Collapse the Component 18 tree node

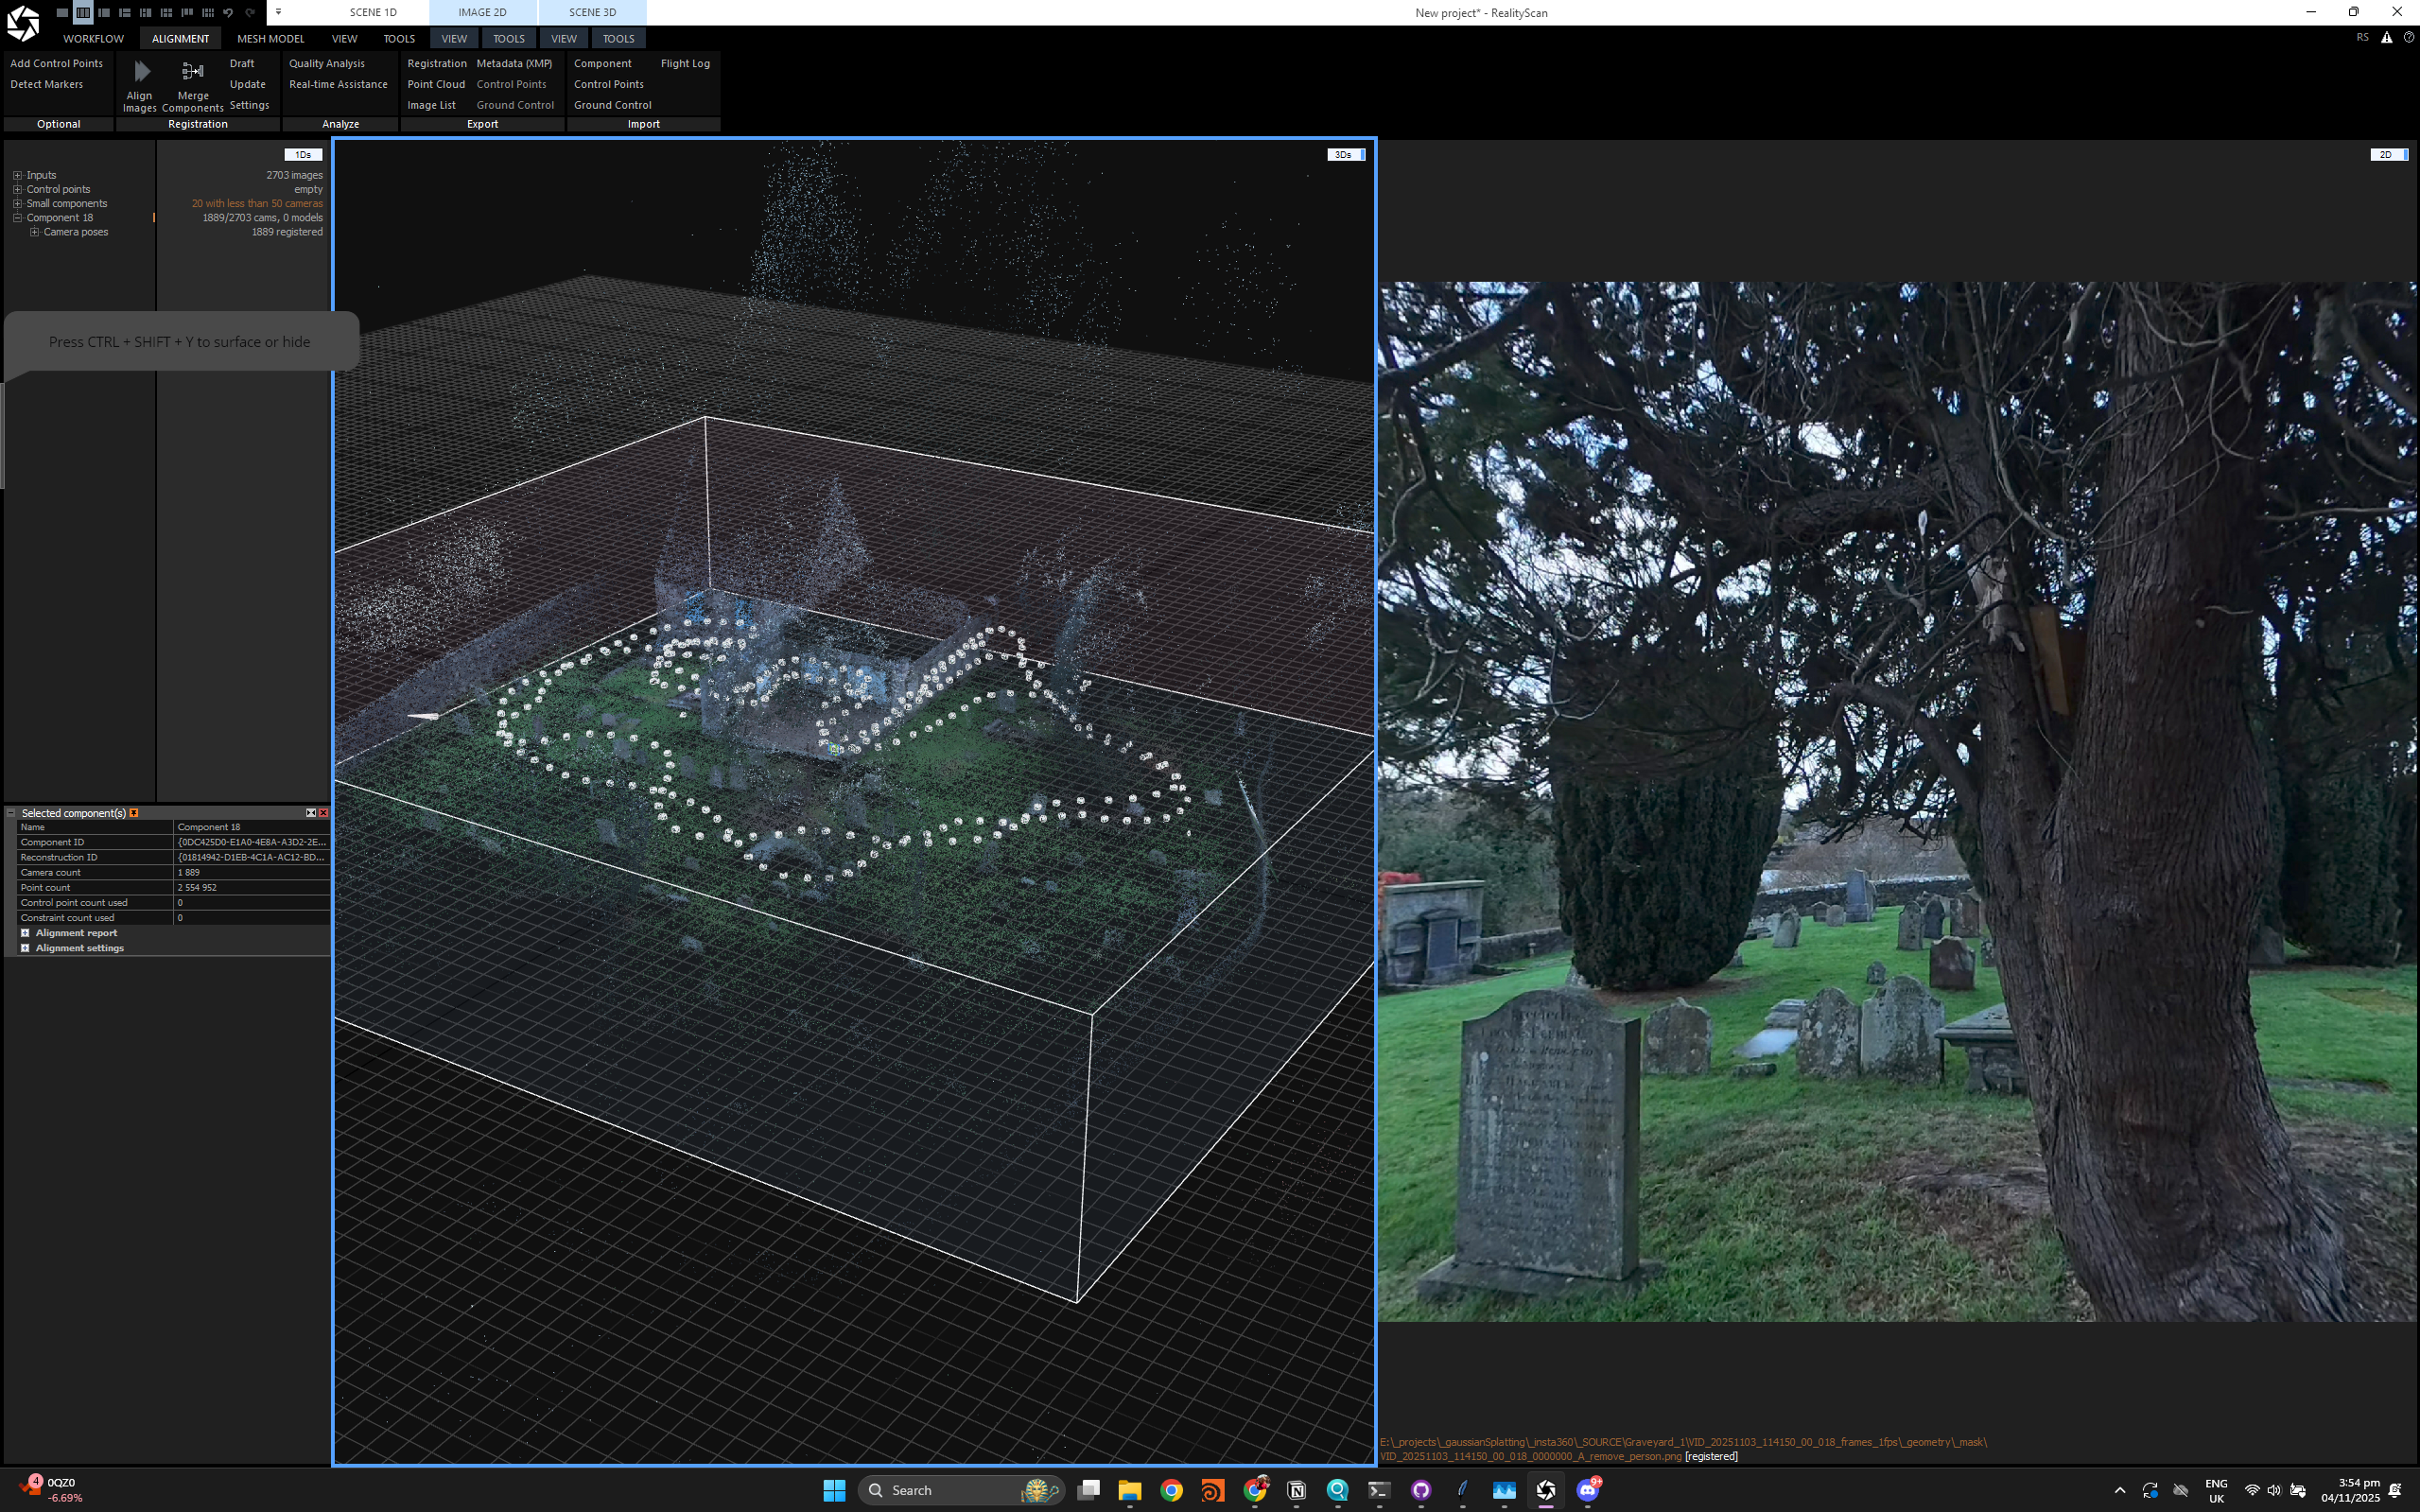tap(17, 218)
